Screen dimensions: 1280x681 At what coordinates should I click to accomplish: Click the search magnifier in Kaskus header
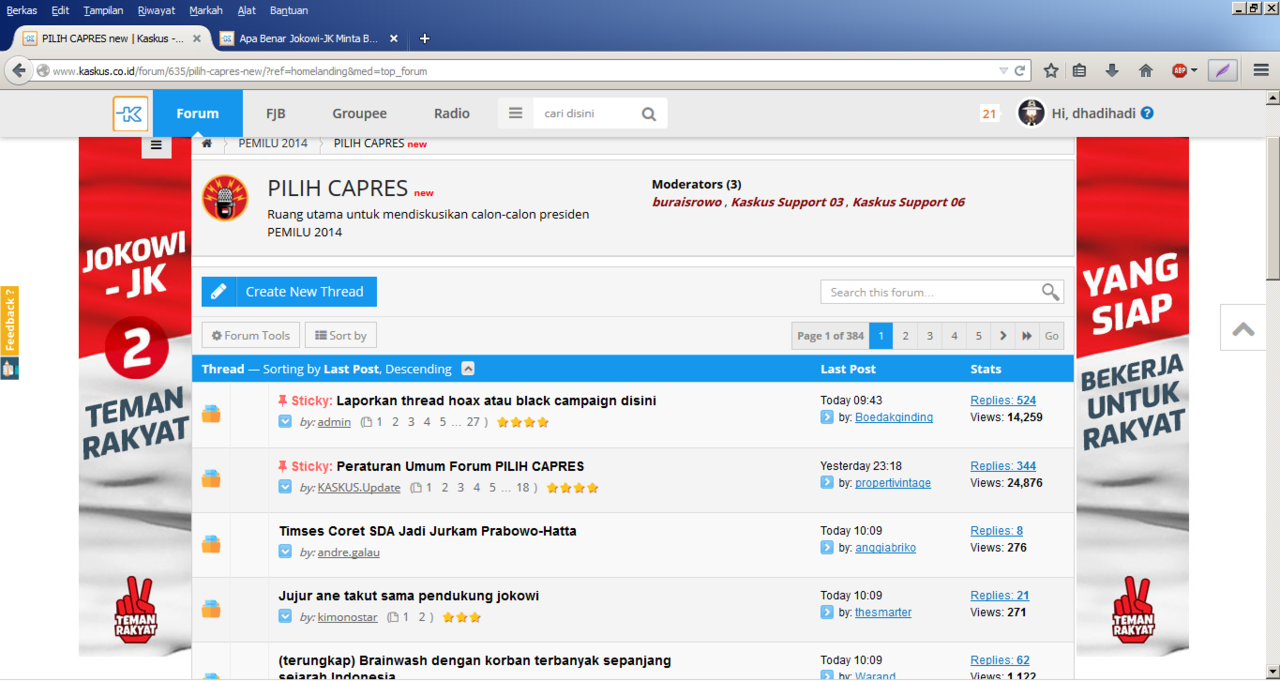click(x=649, y=114)
